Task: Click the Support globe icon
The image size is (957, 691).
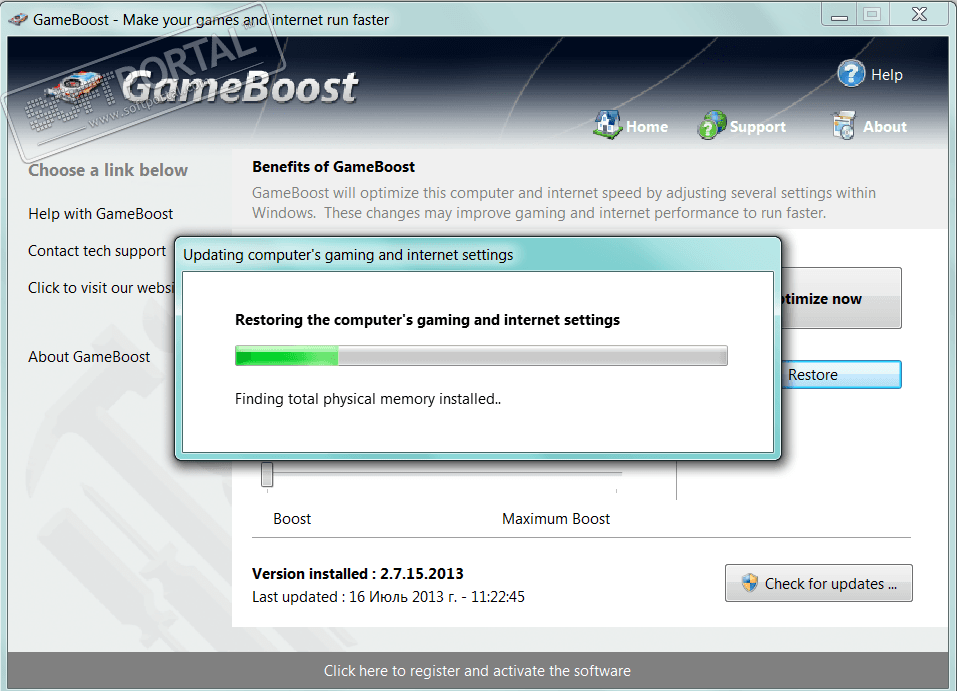Action: [x=712, y=125]
